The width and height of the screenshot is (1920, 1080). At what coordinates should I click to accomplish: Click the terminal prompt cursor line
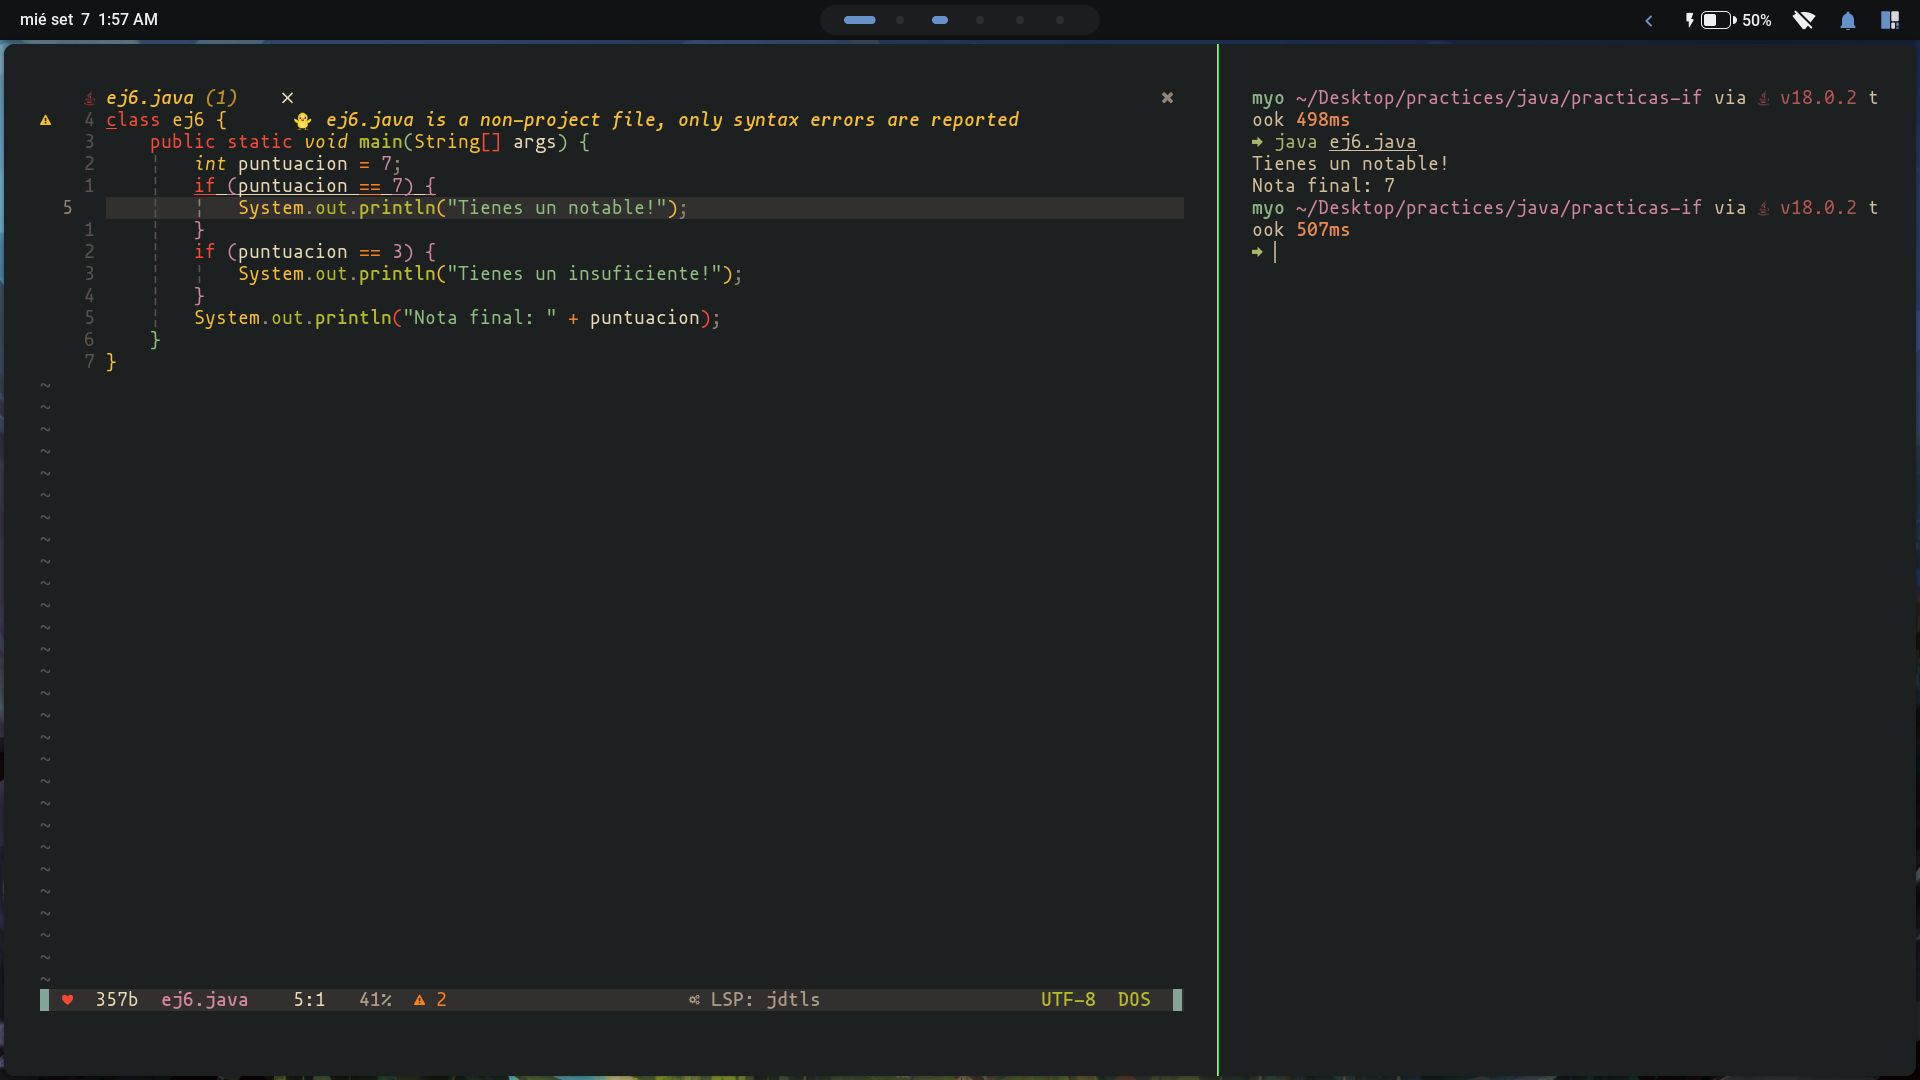(x=1275, y=252)
